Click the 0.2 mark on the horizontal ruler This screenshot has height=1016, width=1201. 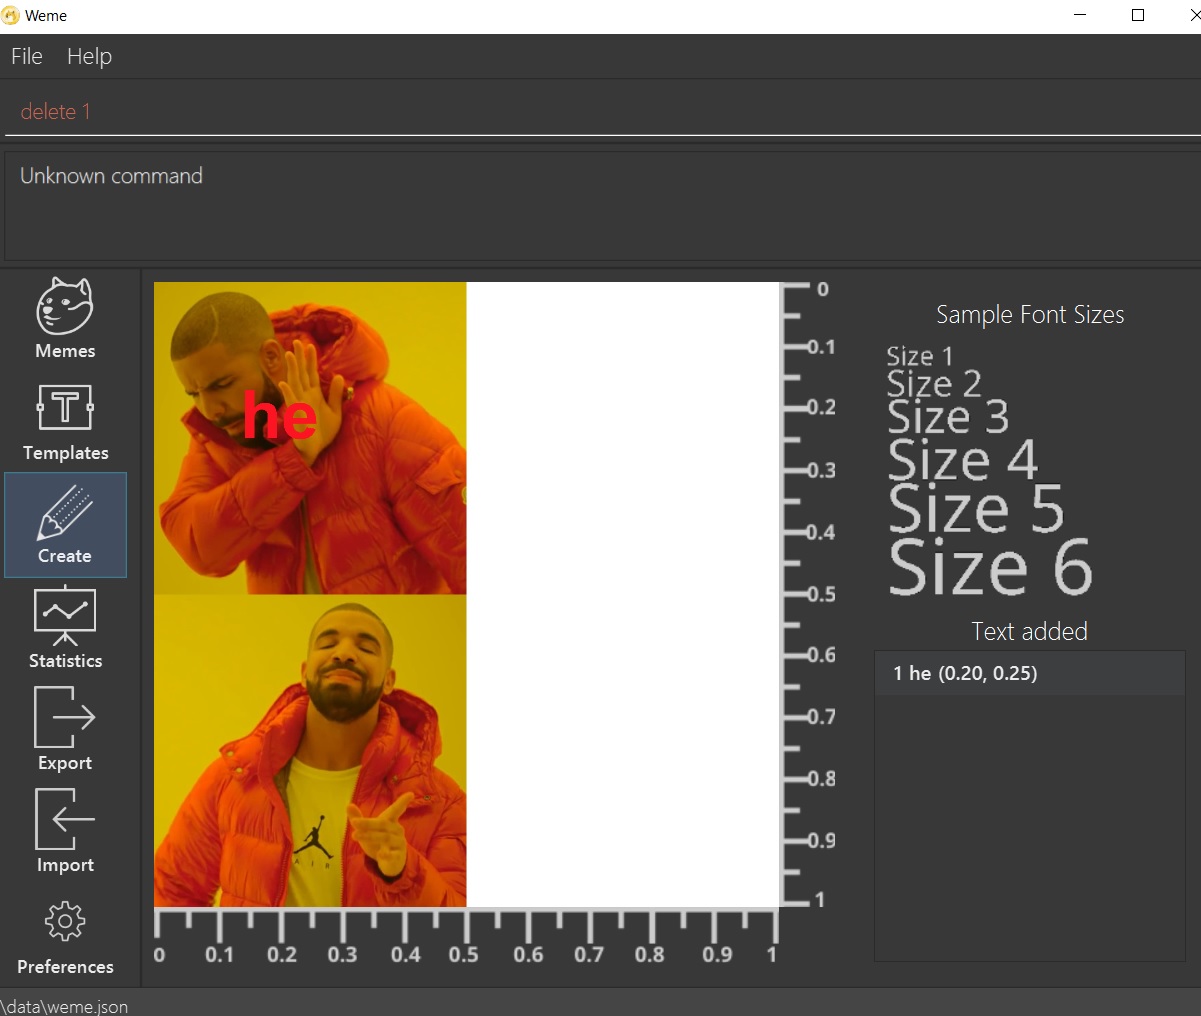[x=282, y=954]
